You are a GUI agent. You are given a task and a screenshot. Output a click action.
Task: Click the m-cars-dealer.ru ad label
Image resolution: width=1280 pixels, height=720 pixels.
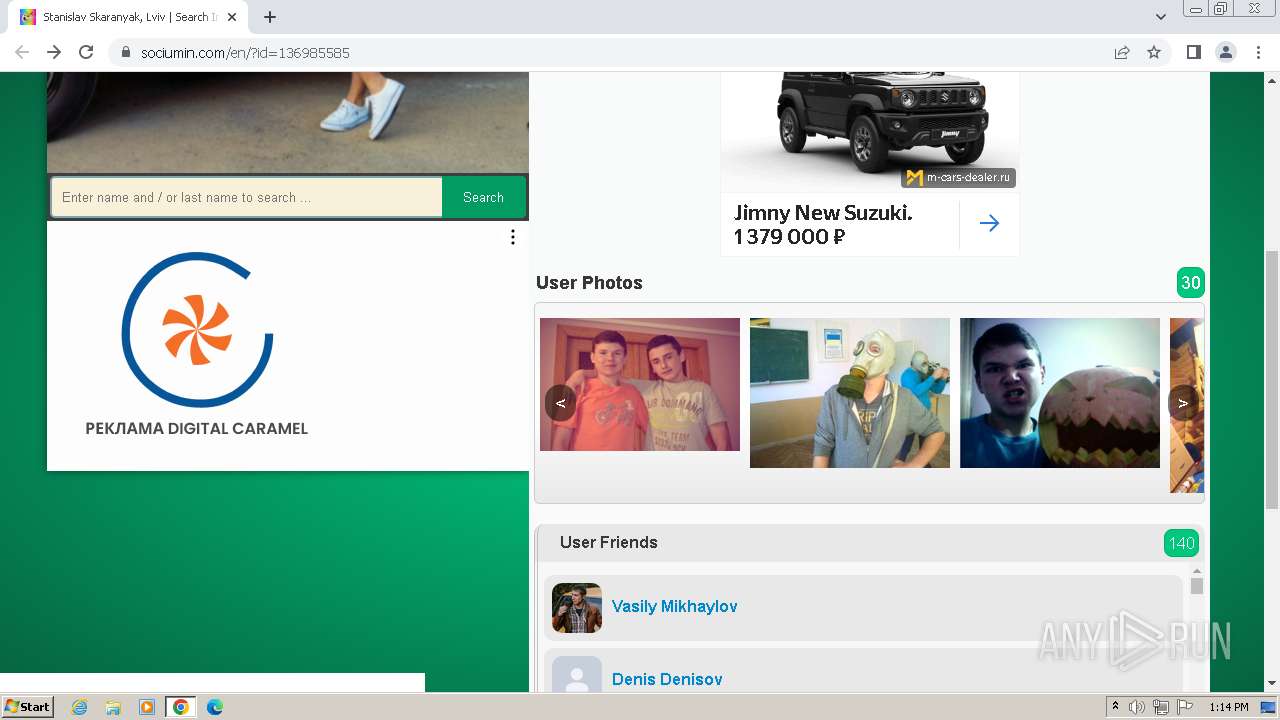click(959, 177)
